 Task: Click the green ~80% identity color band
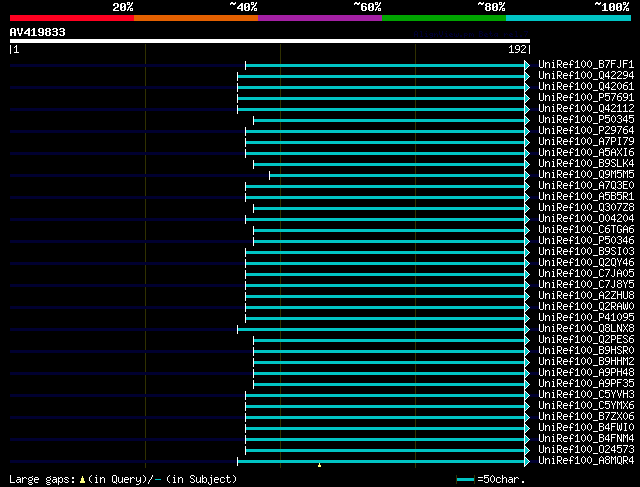[444, 18]
